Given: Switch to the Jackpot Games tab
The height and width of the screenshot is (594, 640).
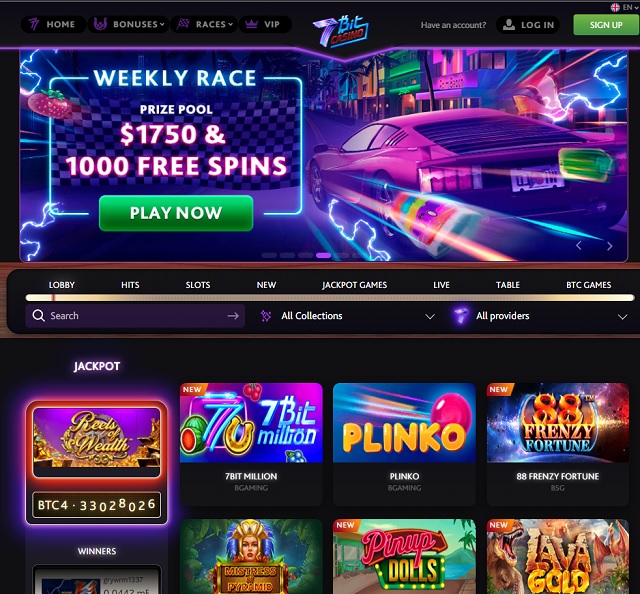Looking at the screenshot, I should pos(354,285).
